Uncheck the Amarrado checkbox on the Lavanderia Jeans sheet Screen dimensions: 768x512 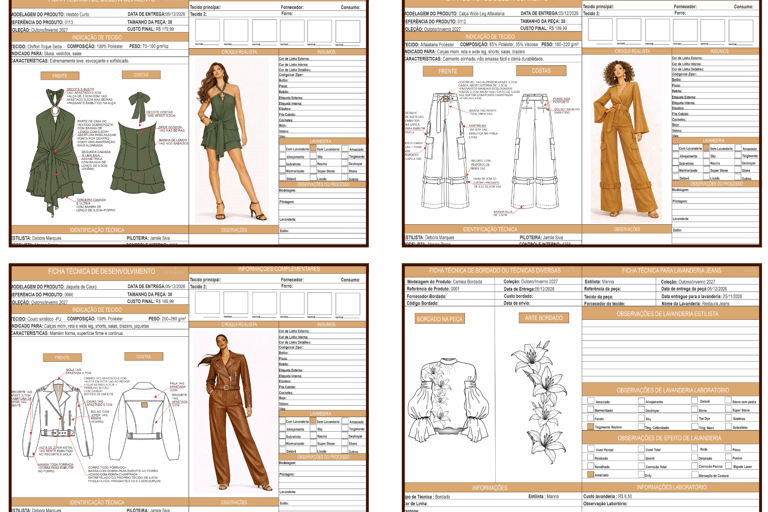pos(591,475)
